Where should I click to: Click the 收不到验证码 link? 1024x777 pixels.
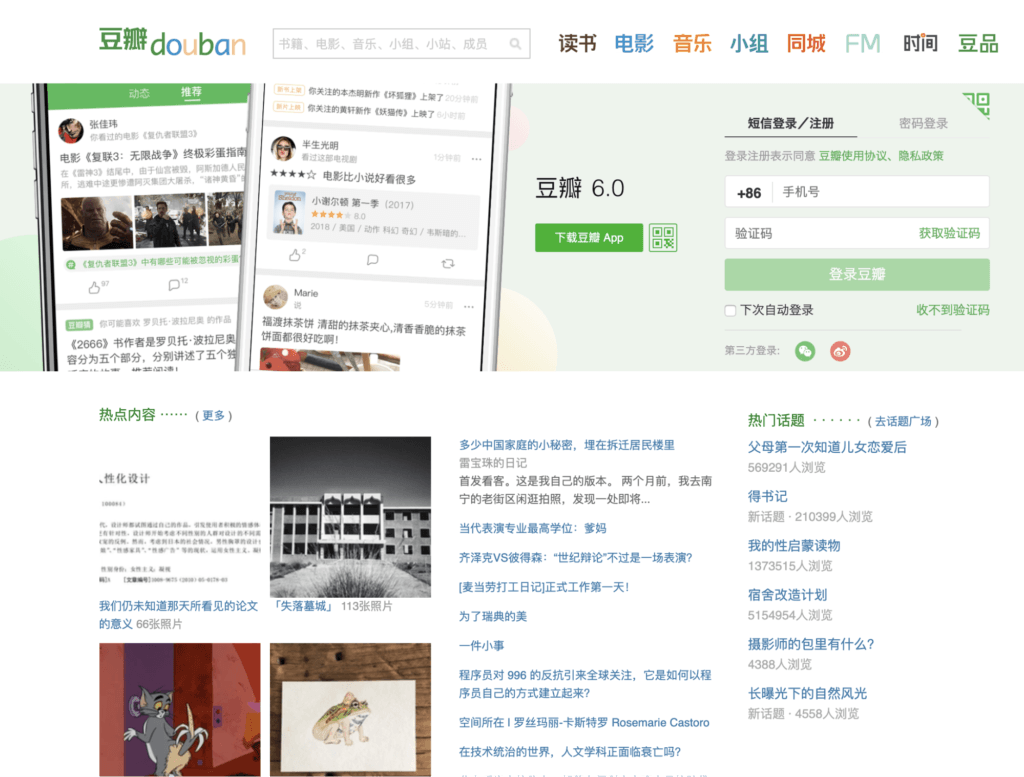pyautogui.click(x=952, y=310)
